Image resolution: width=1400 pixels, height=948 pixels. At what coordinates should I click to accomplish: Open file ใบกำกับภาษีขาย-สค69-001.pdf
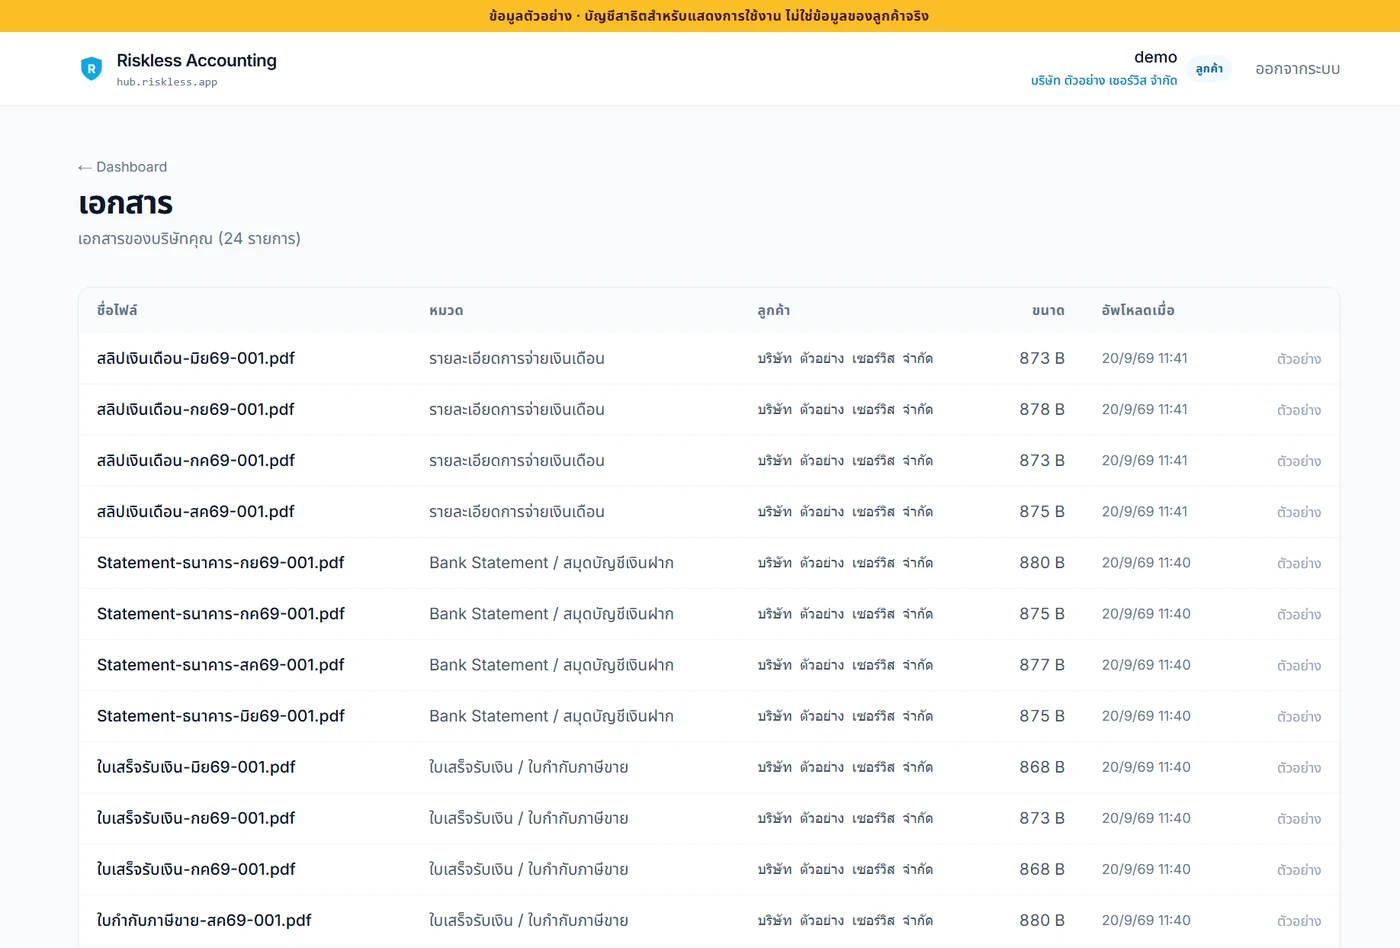coord(204,920)
